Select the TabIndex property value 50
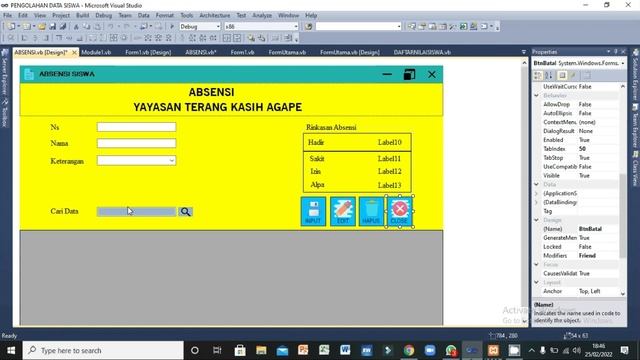The height and width of the screenshot is (360, 640). (x=598, y=149)
